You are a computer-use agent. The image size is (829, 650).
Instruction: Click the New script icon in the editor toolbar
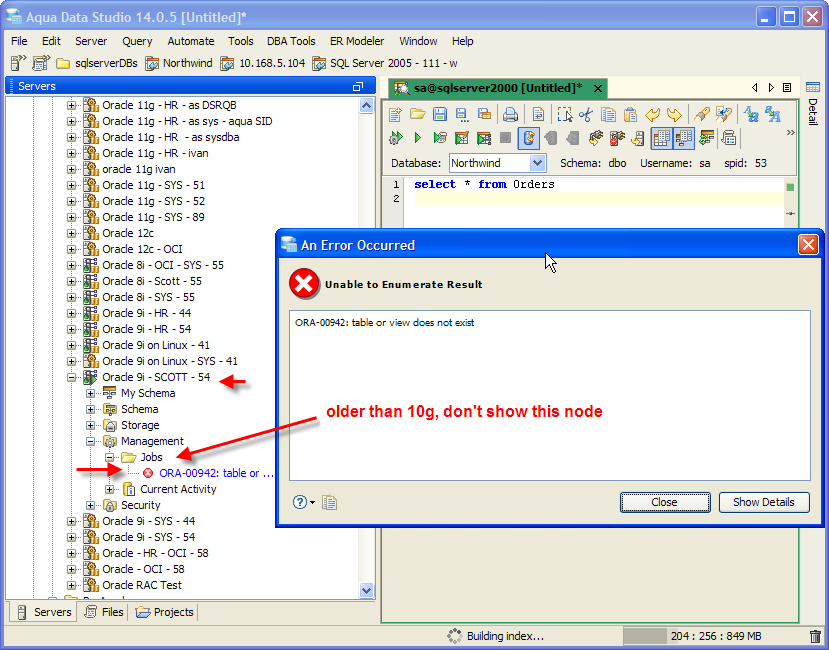point(395,114)
